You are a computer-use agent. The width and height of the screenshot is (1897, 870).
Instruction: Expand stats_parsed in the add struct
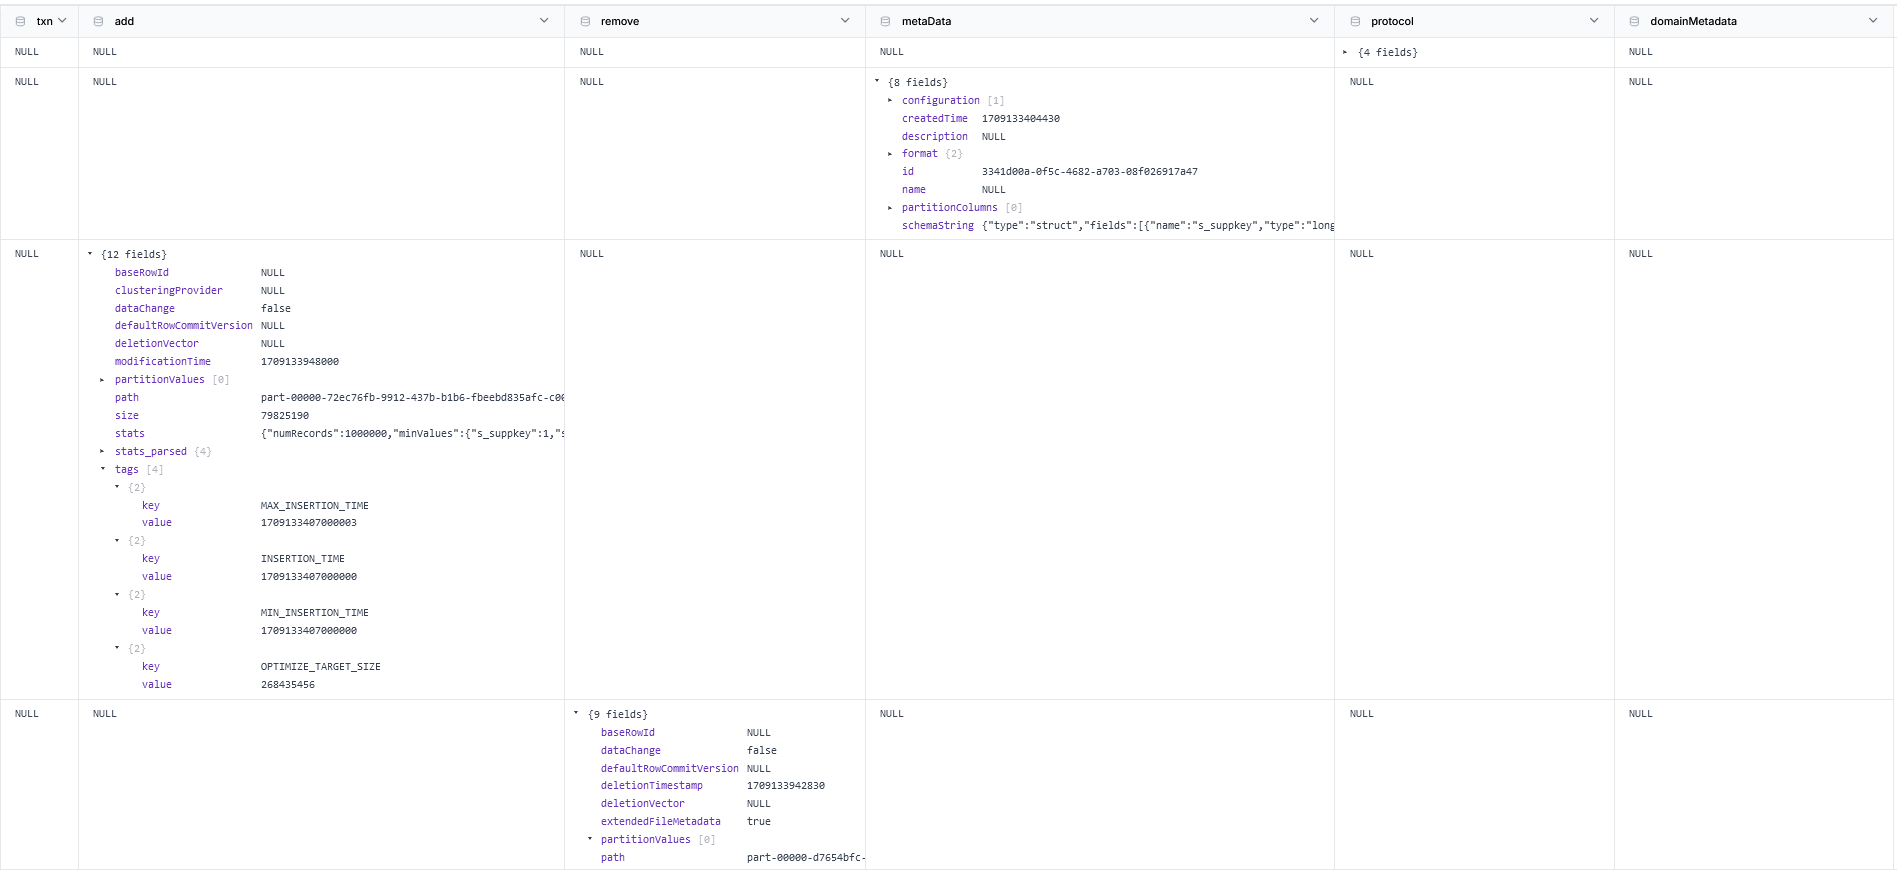coord(102,451)
